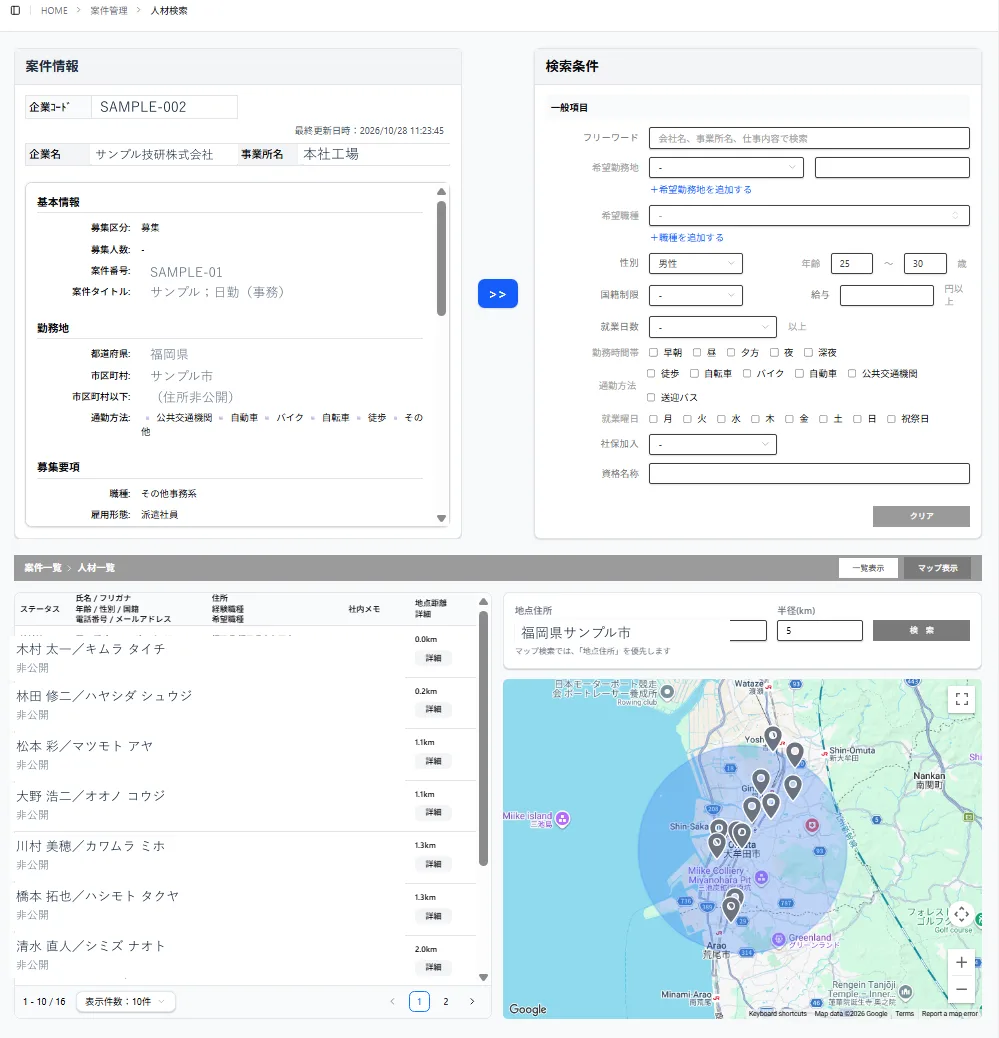Tick the 送迎バス checkbox
The width and height of the screenshot is (999, 1038).
[x=651, y=397]
